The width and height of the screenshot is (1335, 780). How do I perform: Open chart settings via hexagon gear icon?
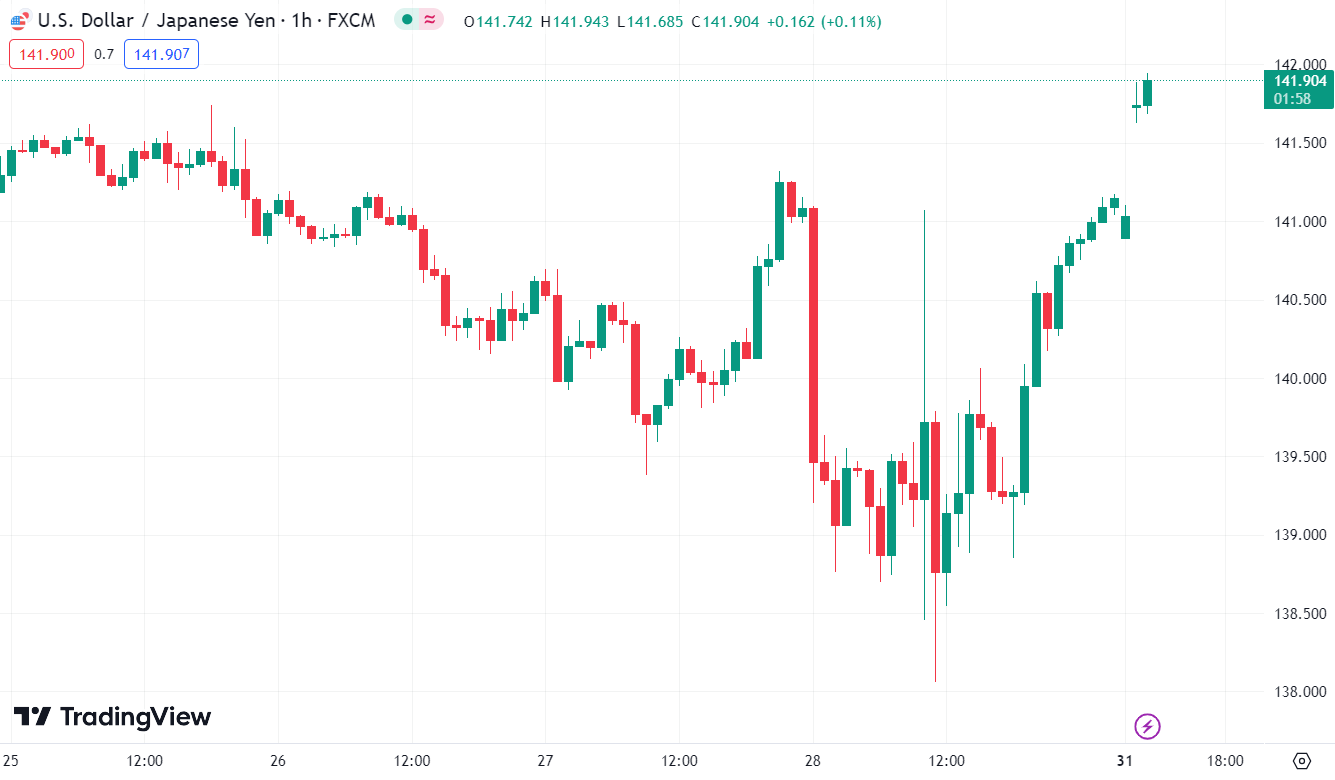click(1302, 761)
